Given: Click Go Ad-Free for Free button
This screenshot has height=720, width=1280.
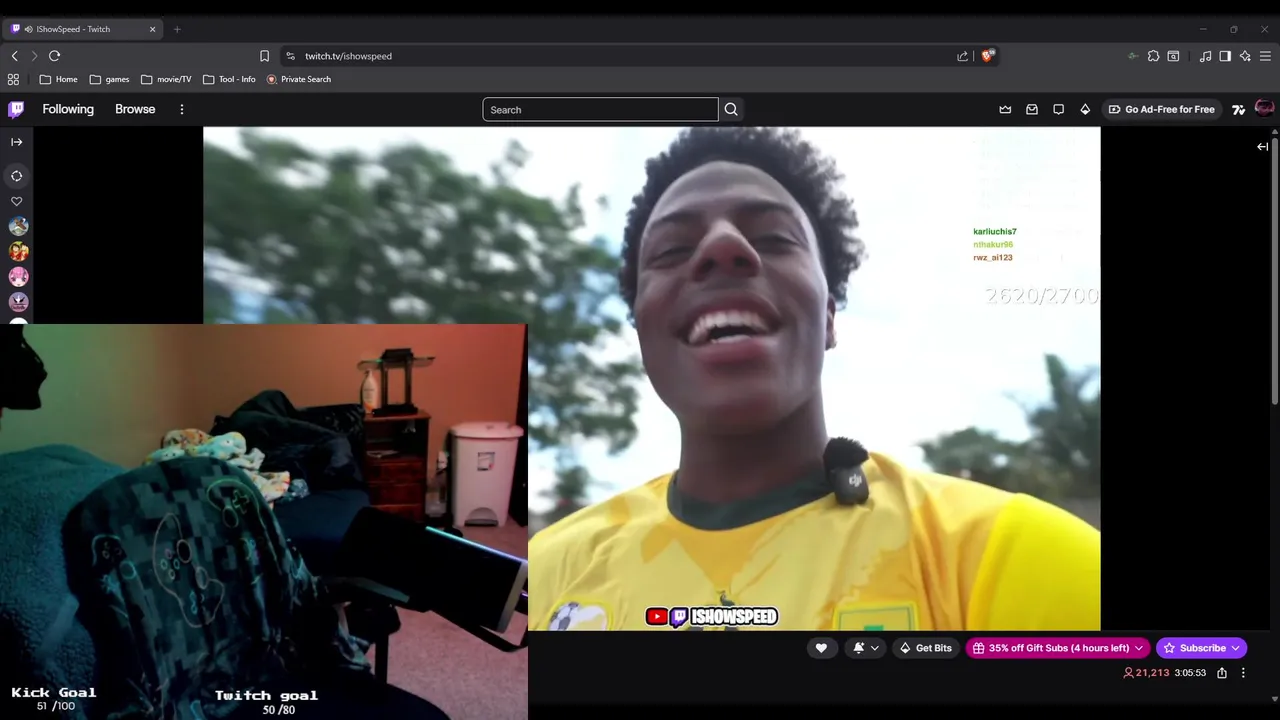Looking at the screenshot, I should pos(1161,109).
